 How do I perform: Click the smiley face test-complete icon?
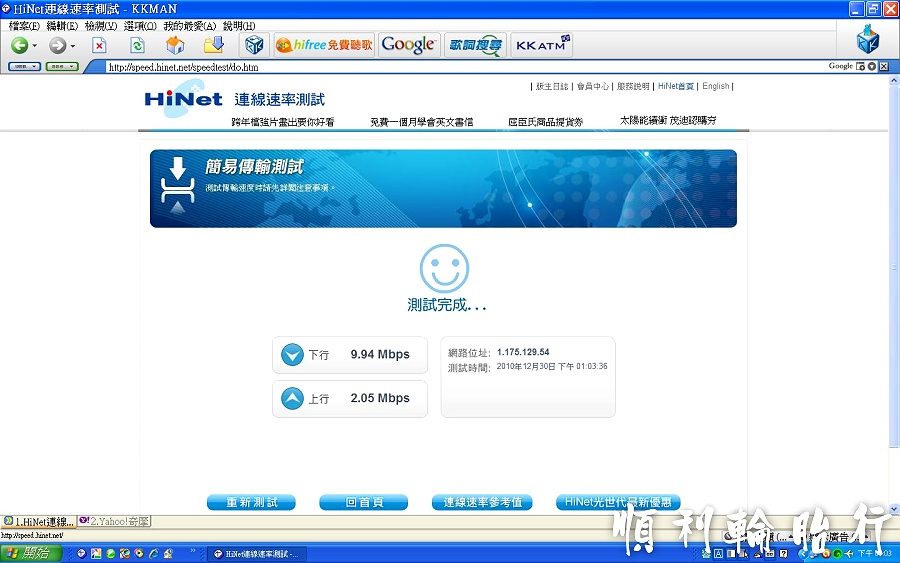tap(444, 269)
